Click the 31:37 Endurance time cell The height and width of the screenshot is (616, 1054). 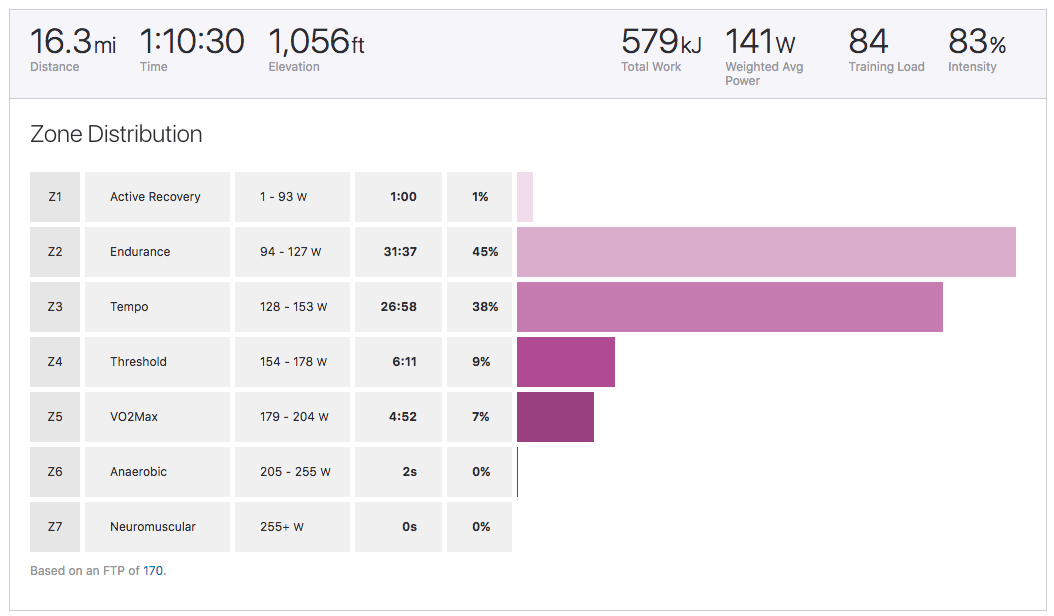pos(399,252)
